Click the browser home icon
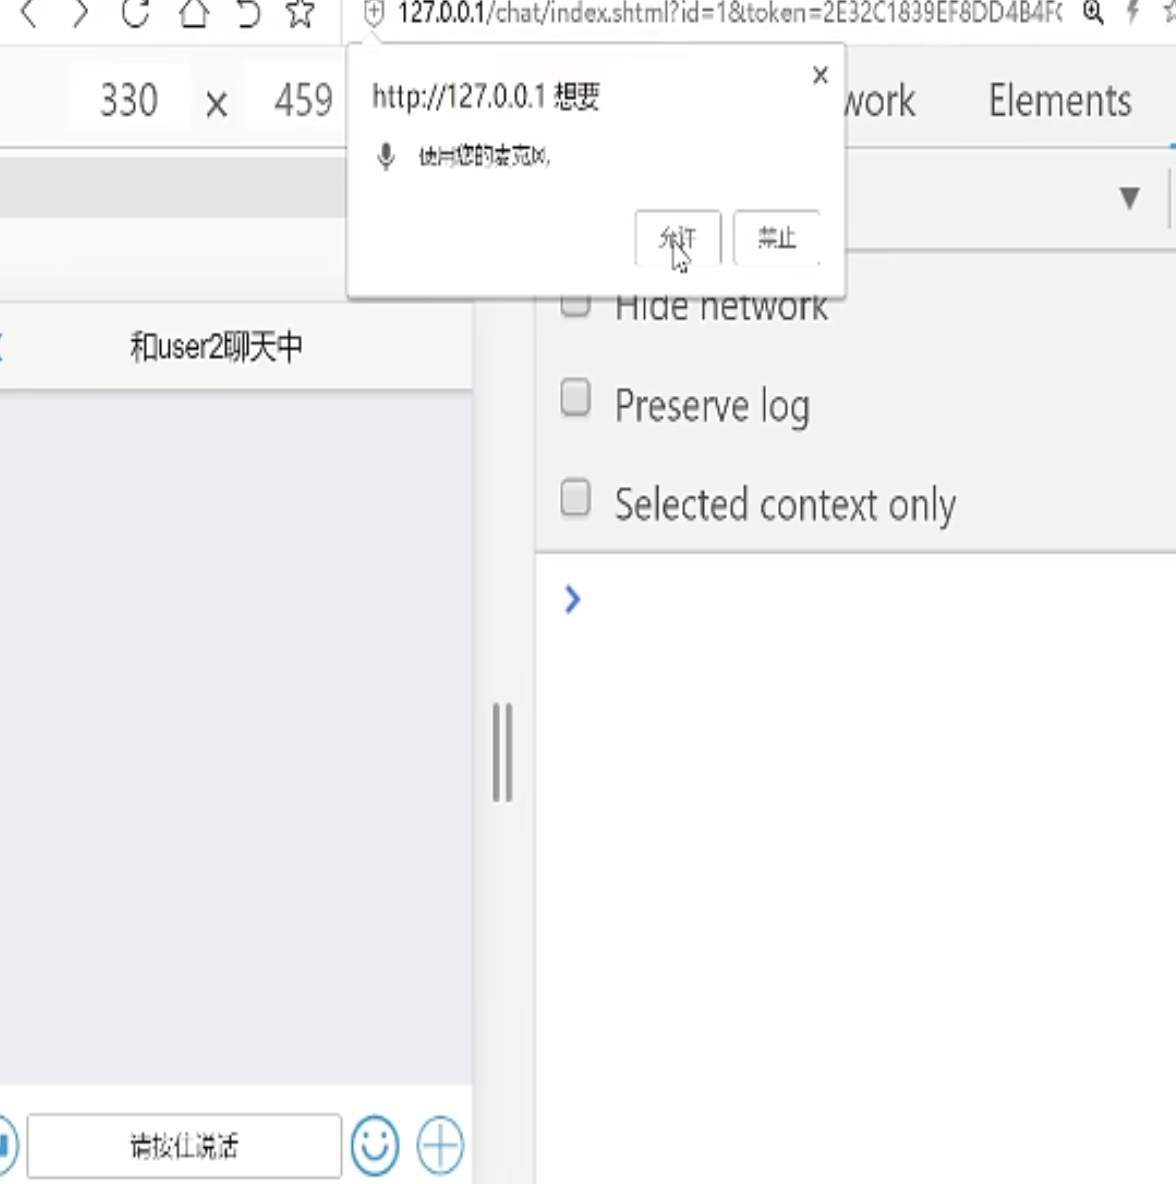Viewport: 1176px width, 1184px height. (x=194, y=15)
